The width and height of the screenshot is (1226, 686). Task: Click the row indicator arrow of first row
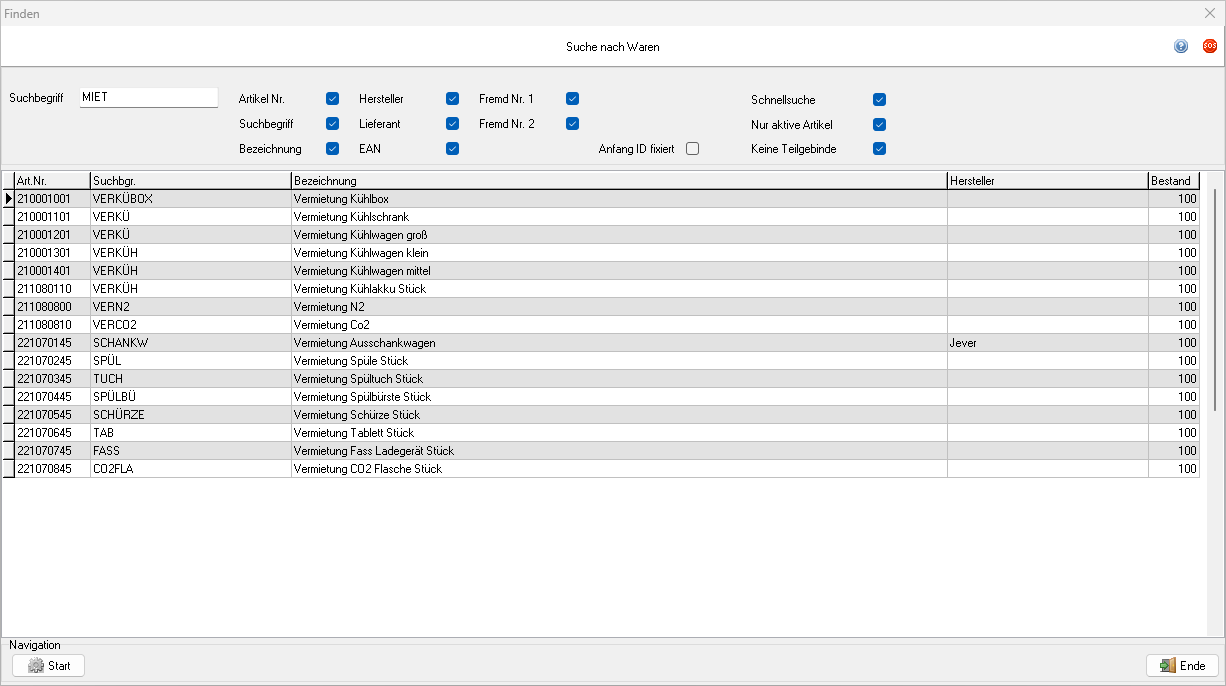coord(8,199)
